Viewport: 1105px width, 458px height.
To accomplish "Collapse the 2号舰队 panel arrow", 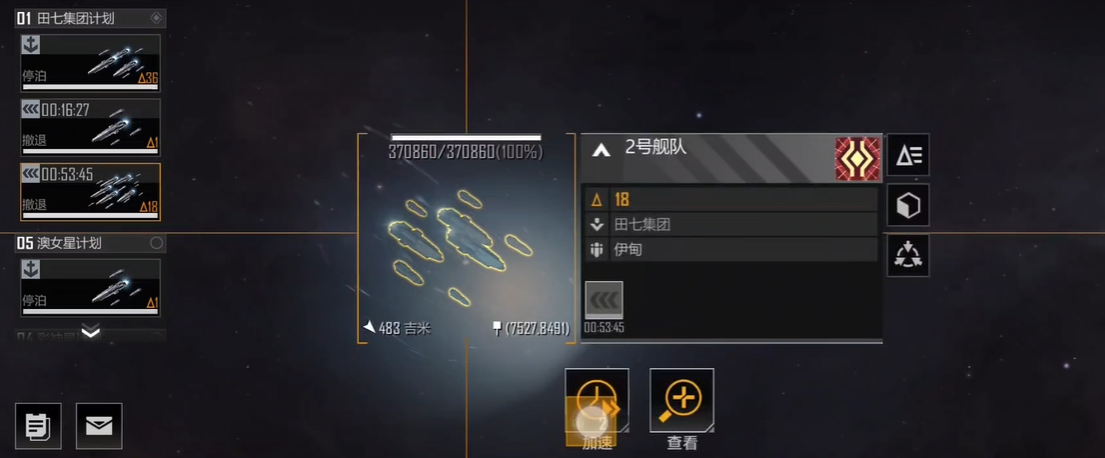I will [600, 150].
